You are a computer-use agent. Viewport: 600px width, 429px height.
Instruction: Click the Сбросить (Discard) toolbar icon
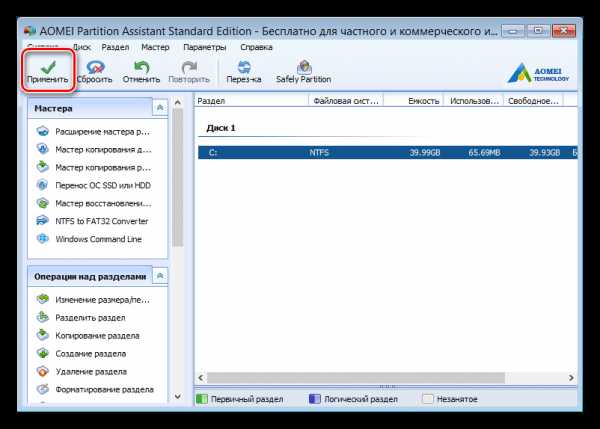pyautogui.click(x=95, y=67)
